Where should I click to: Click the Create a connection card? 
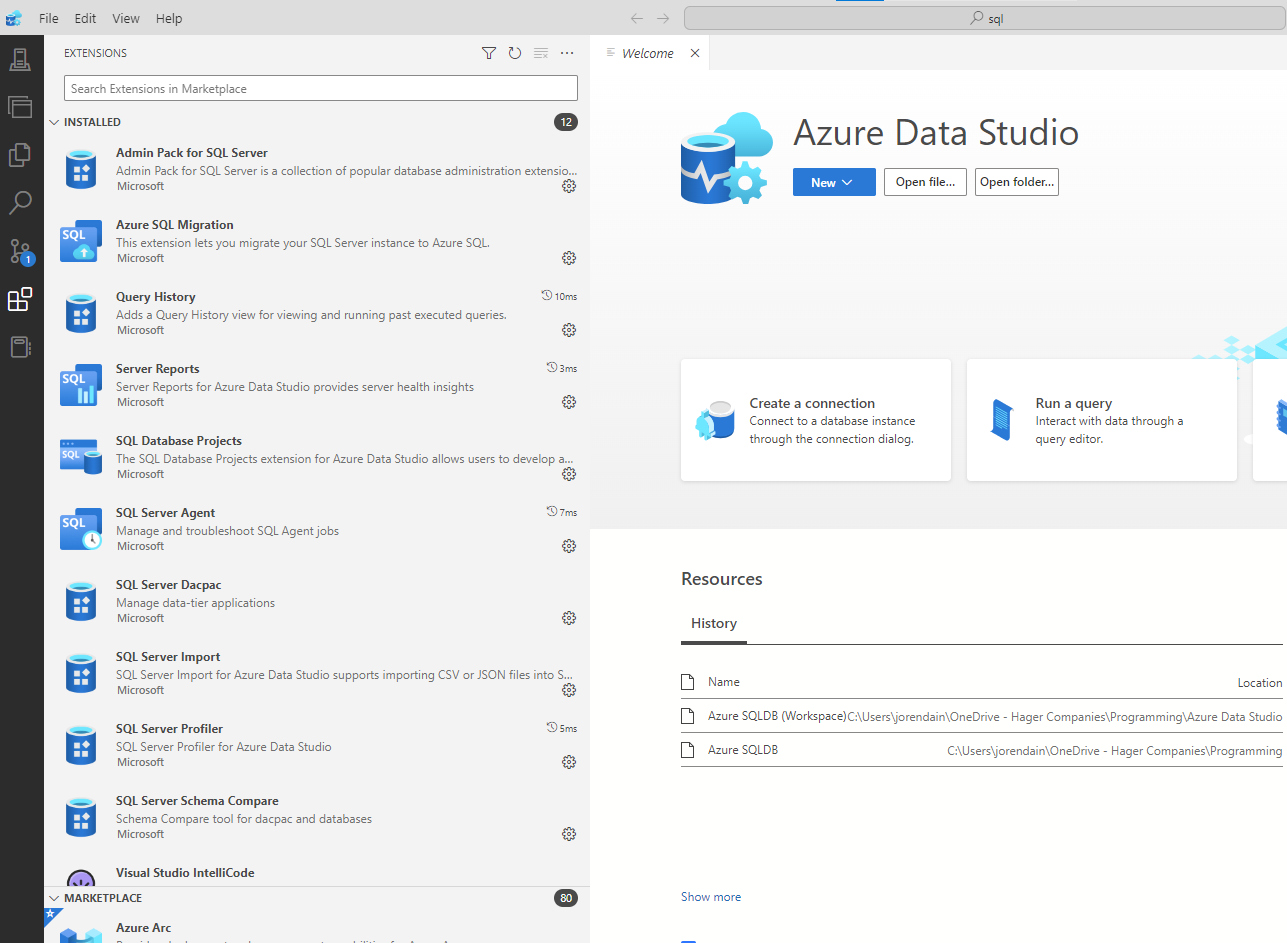[816, 420]
